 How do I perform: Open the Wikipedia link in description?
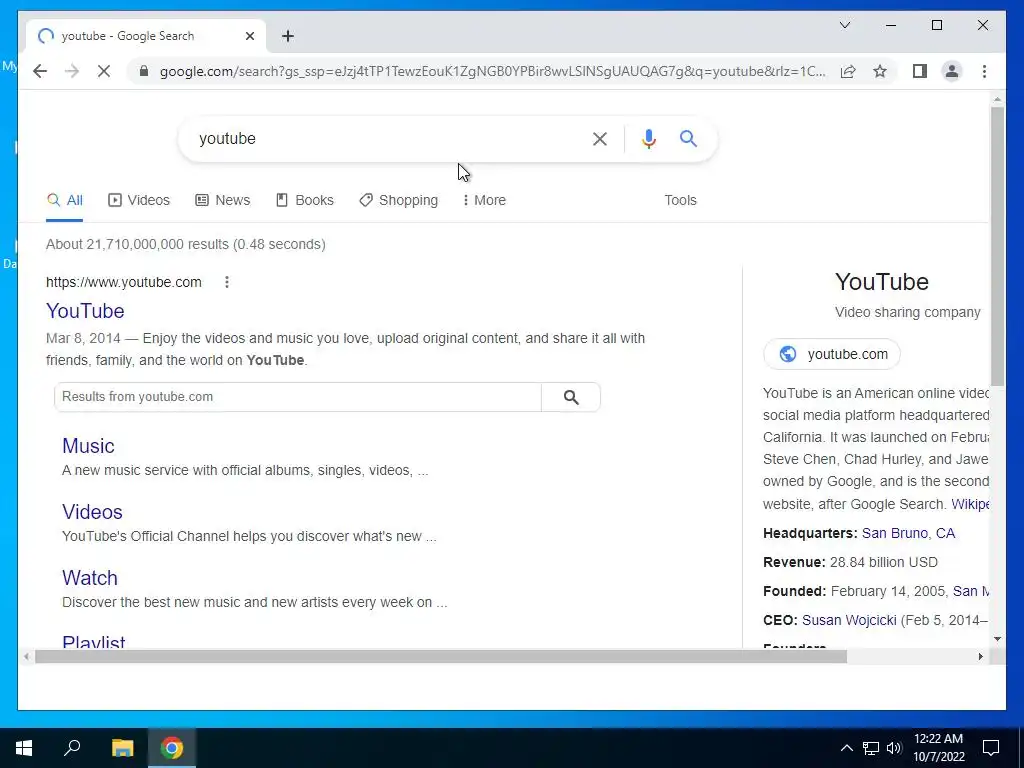[970, 504]
